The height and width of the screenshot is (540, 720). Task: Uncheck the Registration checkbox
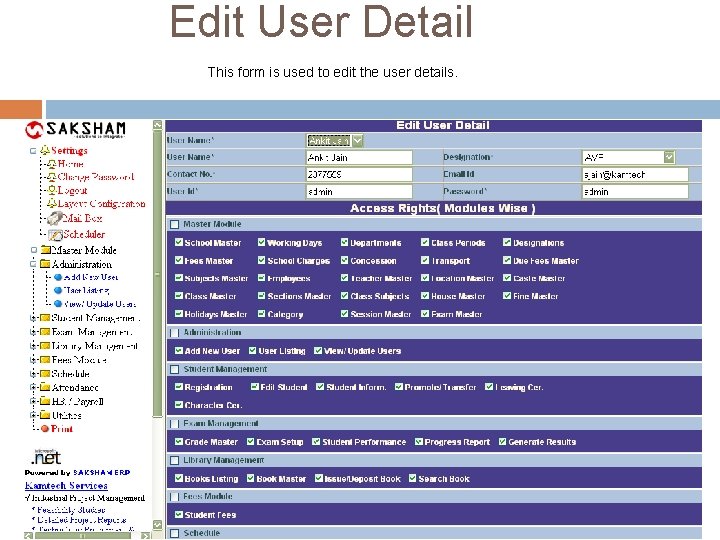click(179, 387)
